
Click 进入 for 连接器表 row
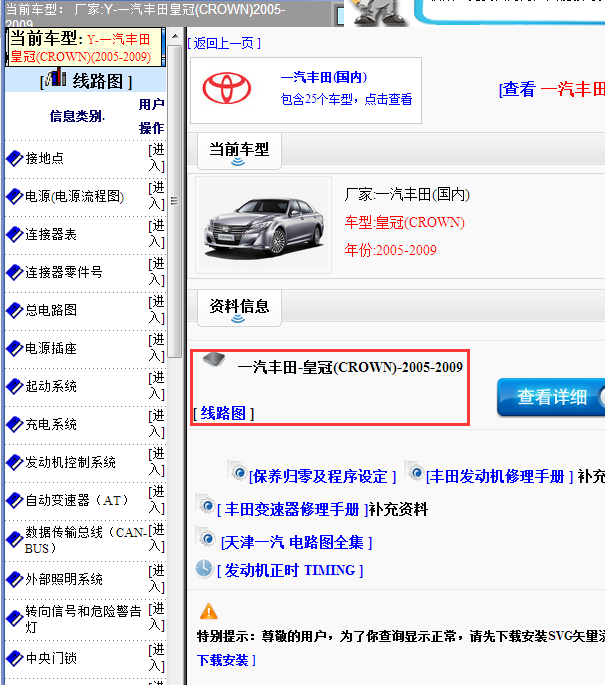click(156, 234)
